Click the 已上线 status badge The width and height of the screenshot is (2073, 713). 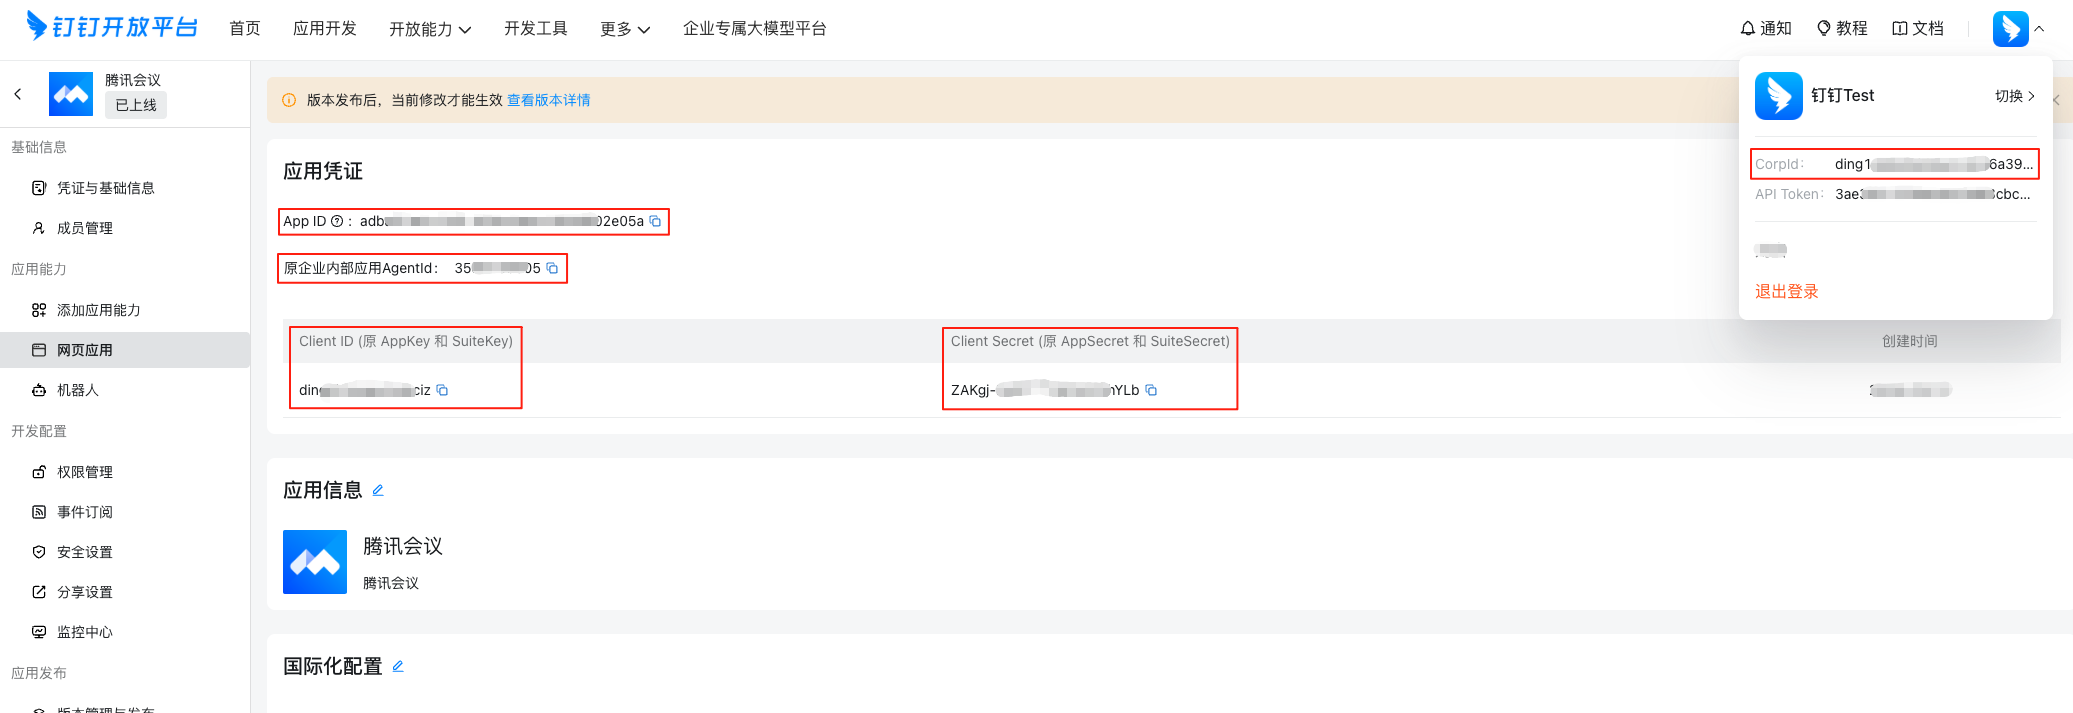136,105
